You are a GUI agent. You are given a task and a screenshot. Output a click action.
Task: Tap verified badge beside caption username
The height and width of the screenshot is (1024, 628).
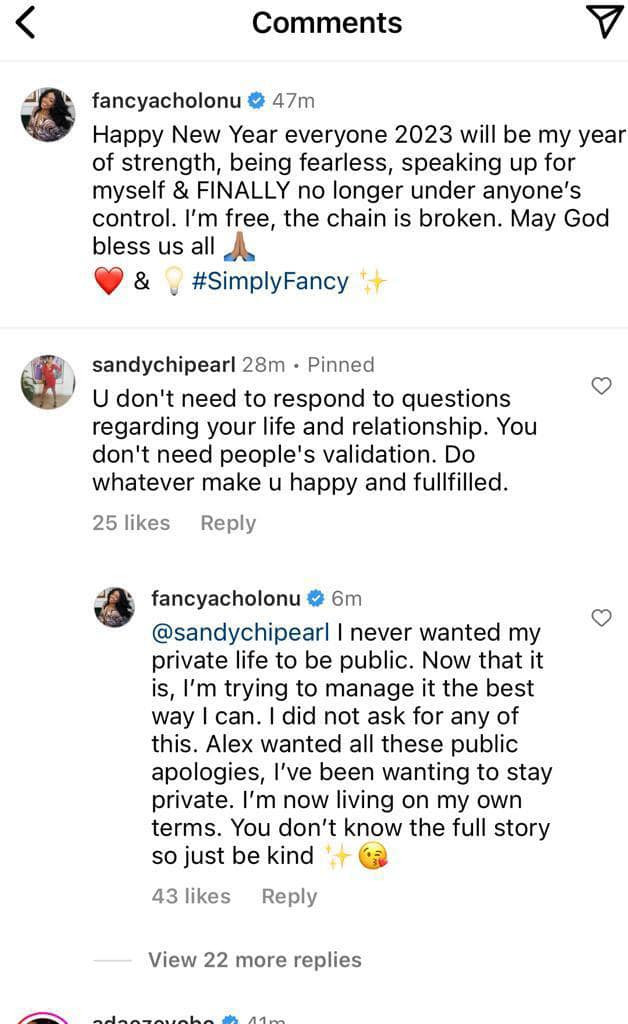click(x=256, y=100)
